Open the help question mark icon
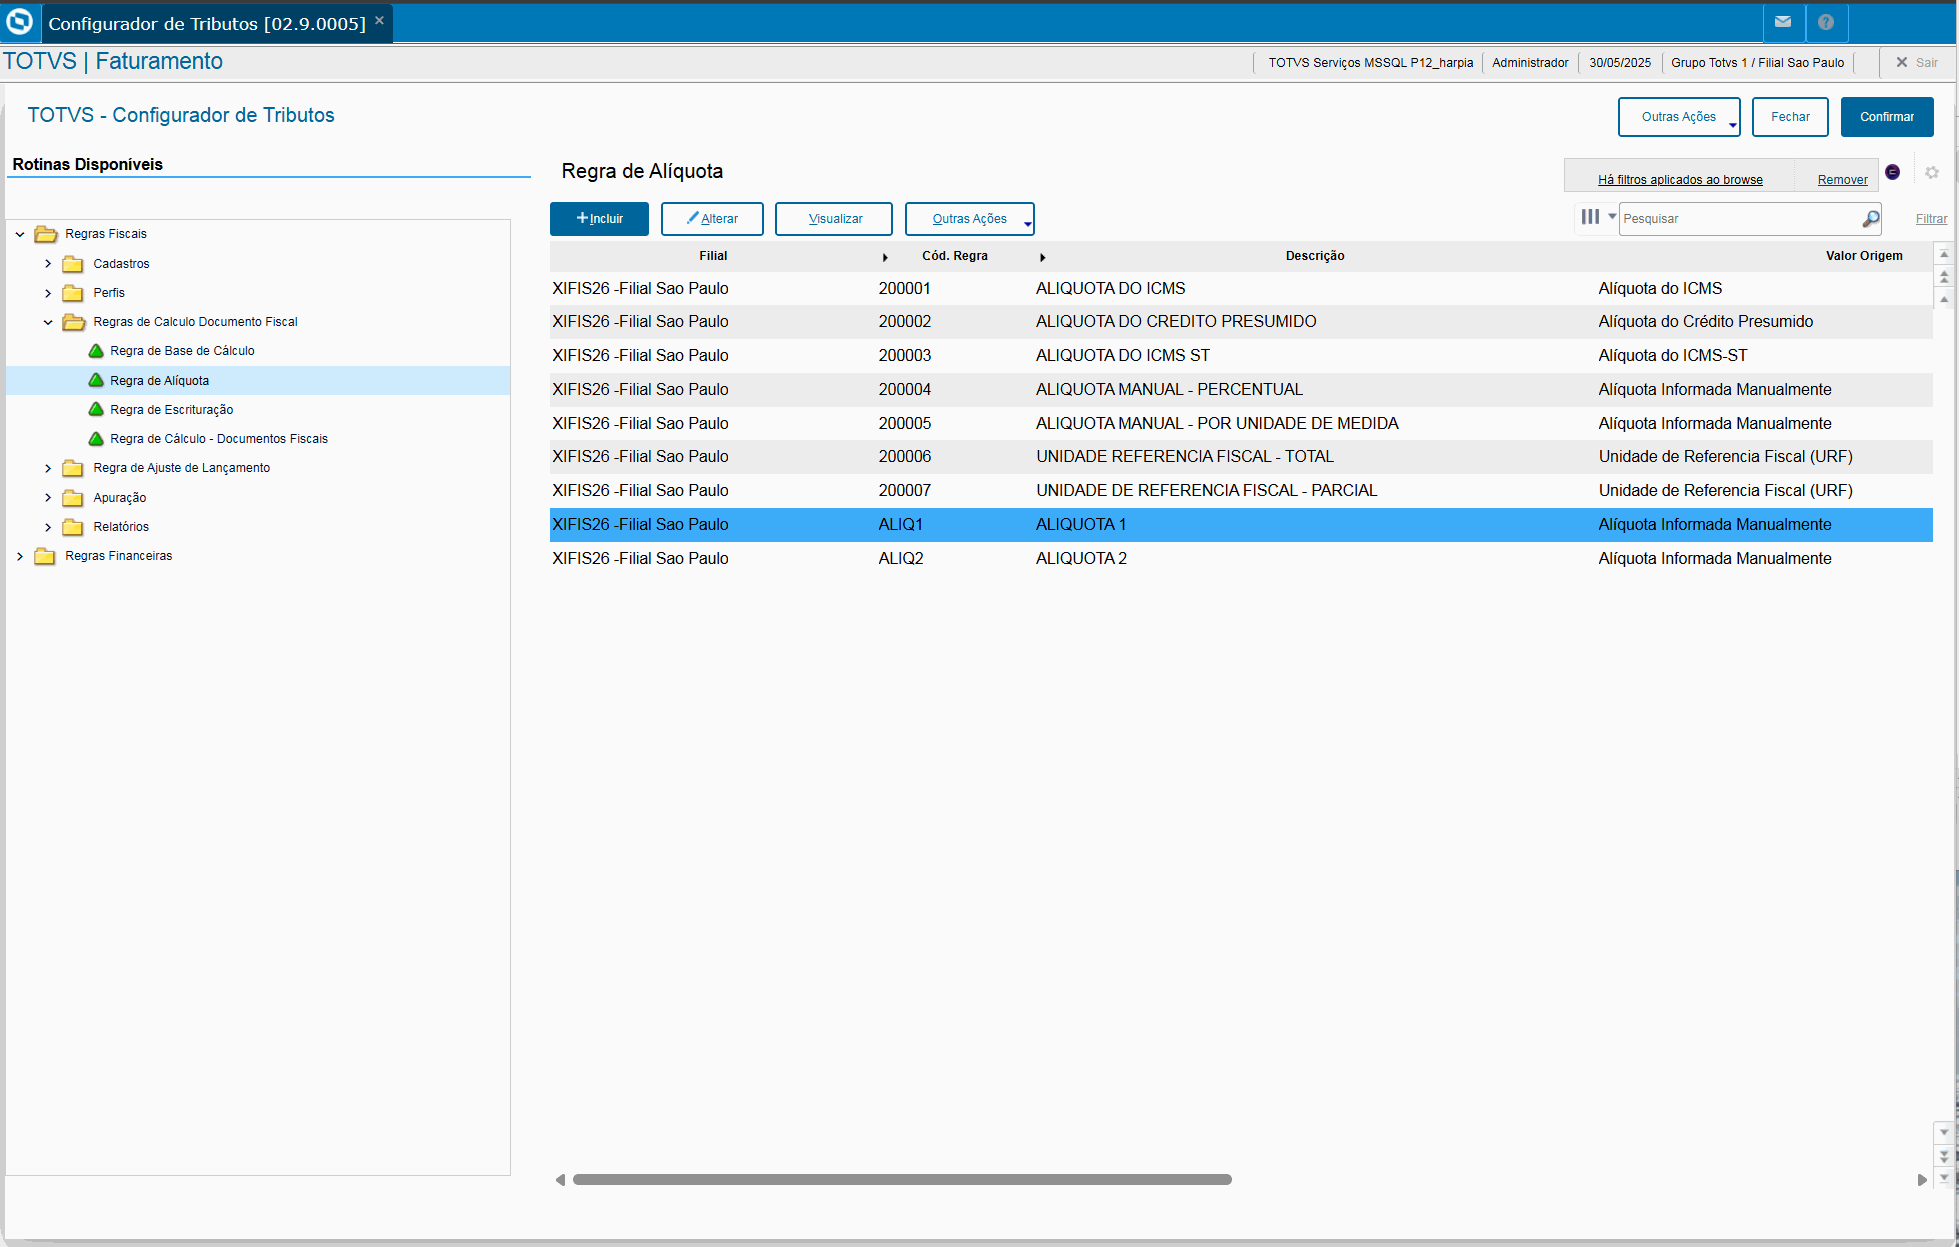The image size is (1959, 1247). click(x=1826, y=22)
